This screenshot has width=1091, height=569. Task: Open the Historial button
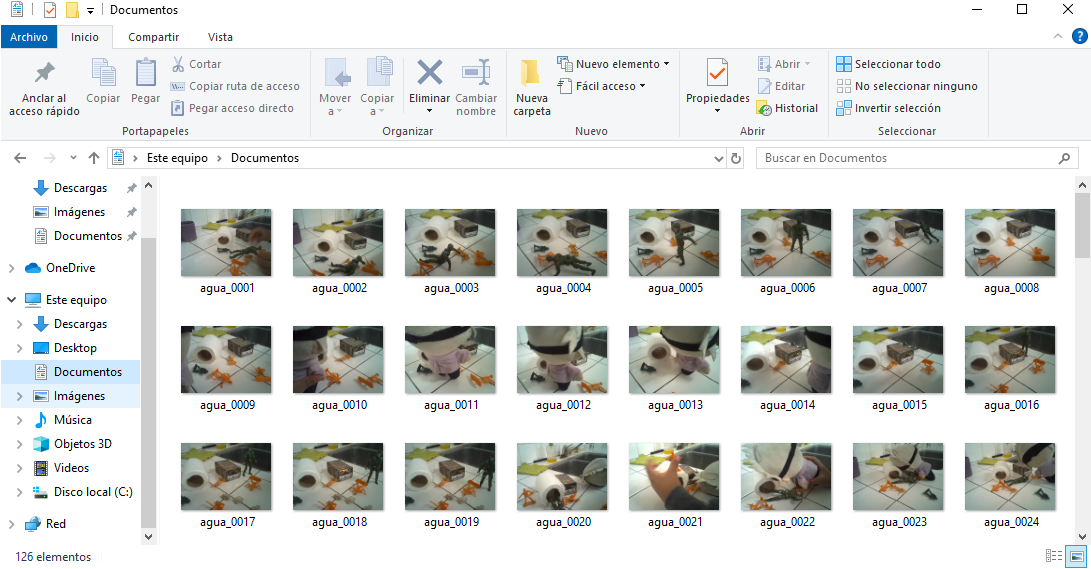coord(787,108)
